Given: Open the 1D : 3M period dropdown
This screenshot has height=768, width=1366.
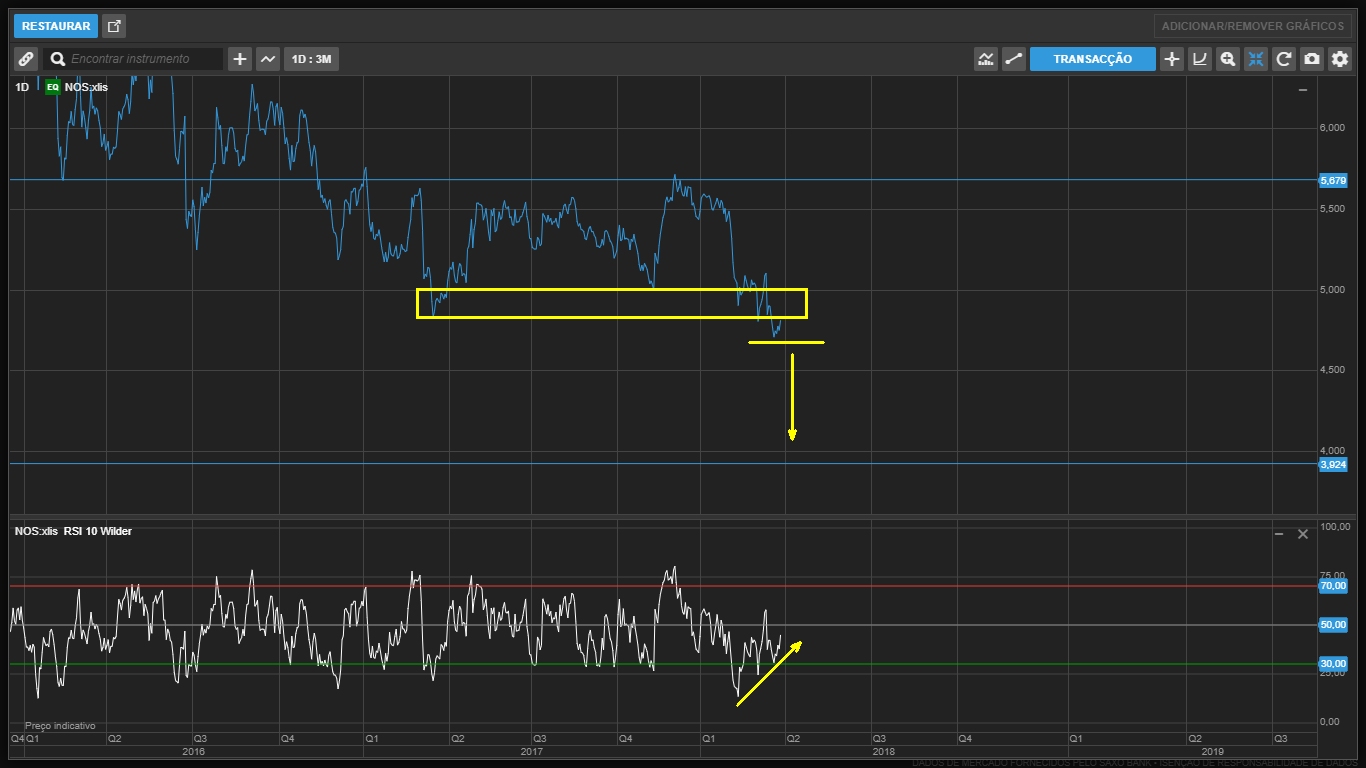Looking at the screenshot, I should pos(311,59).
